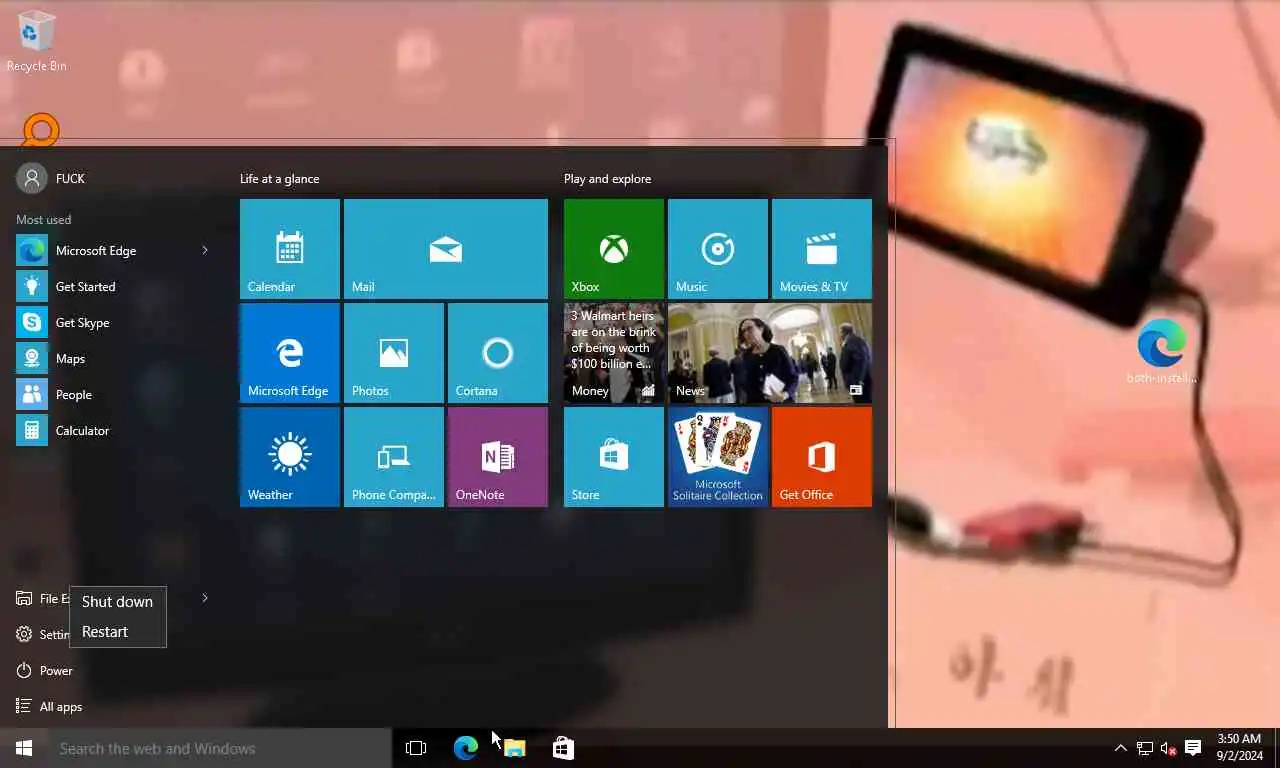Open the Get Office tile
This screenshot has height=768, width=1280.
822,457
